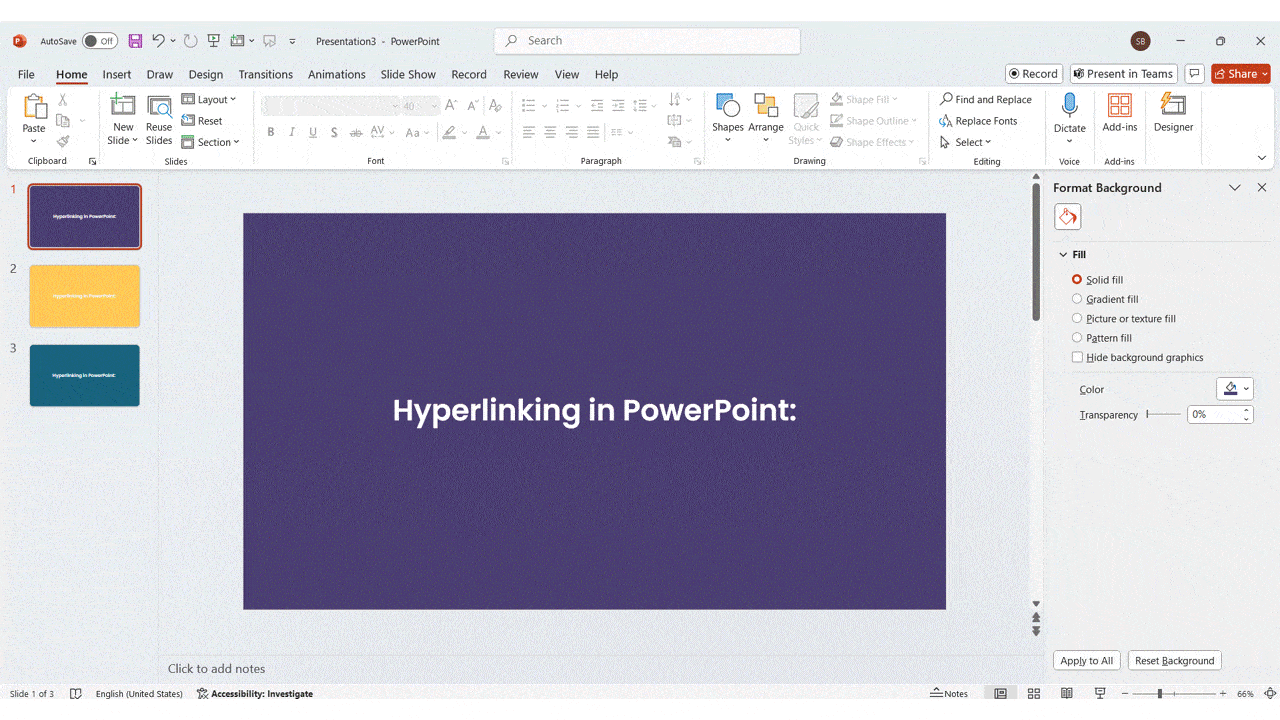The height and width of the screenshot is (720, 1280).
Task: Open the Layout dropdown
Action: click(209, 99)
